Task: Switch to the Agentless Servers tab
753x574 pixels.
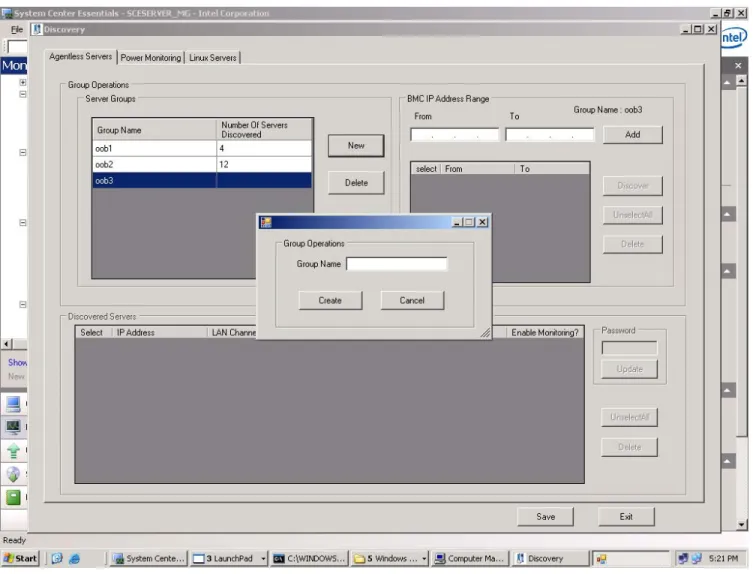Action: [x=80, y=57]
